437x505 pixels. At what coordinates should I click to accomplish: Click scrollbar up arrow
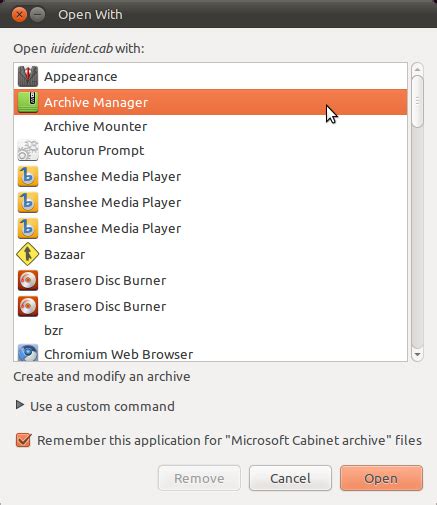point(417,69)
